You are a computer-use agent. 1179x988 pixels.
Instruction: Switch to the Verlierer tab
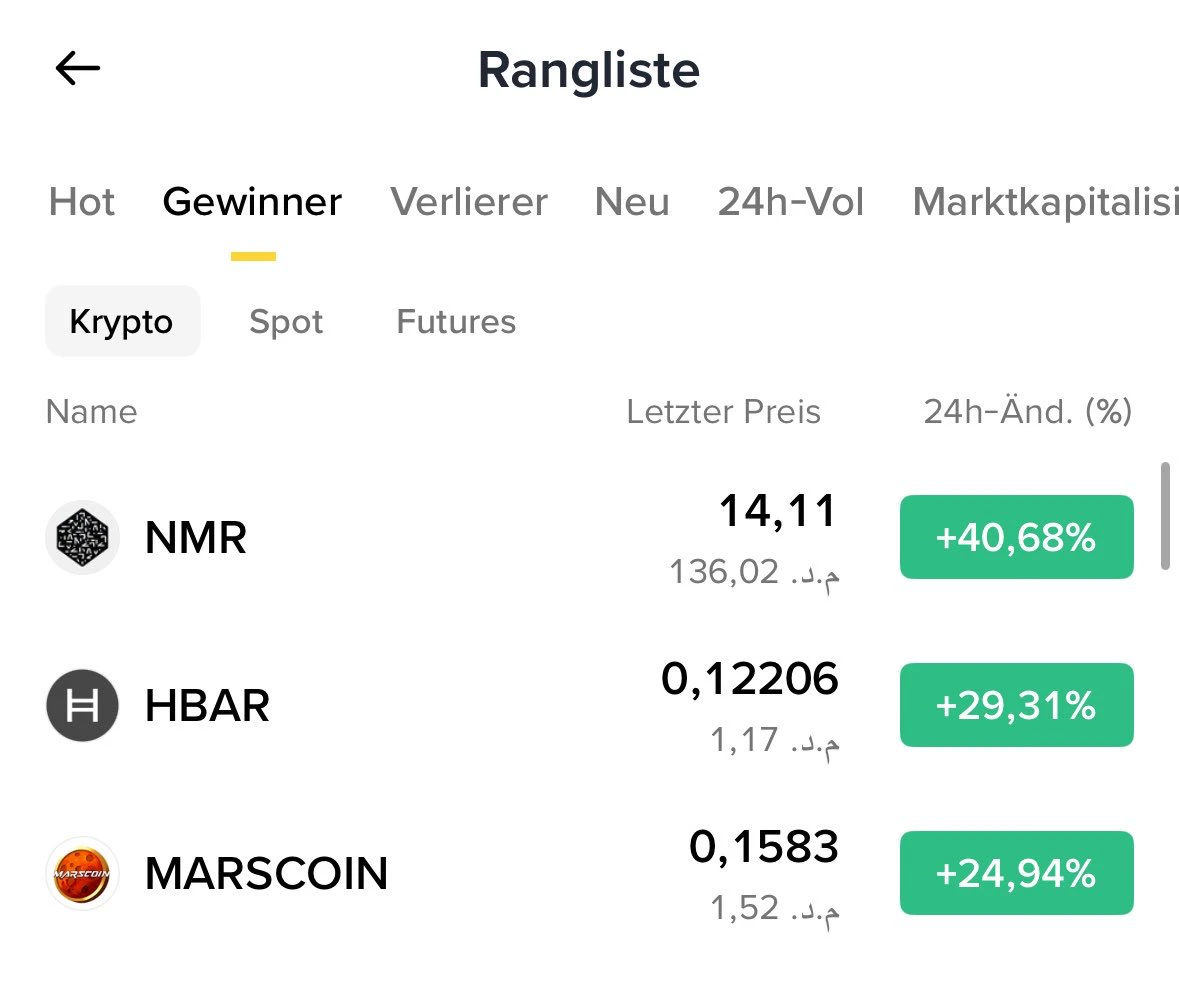tap(469, 202)
